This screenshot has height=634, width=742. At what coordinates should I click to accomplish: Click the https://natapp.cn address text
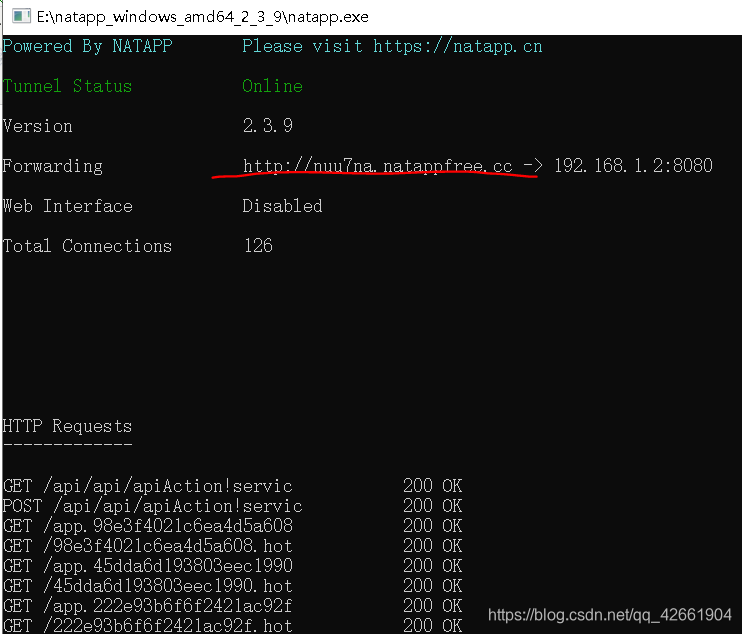tap(458, 46)
